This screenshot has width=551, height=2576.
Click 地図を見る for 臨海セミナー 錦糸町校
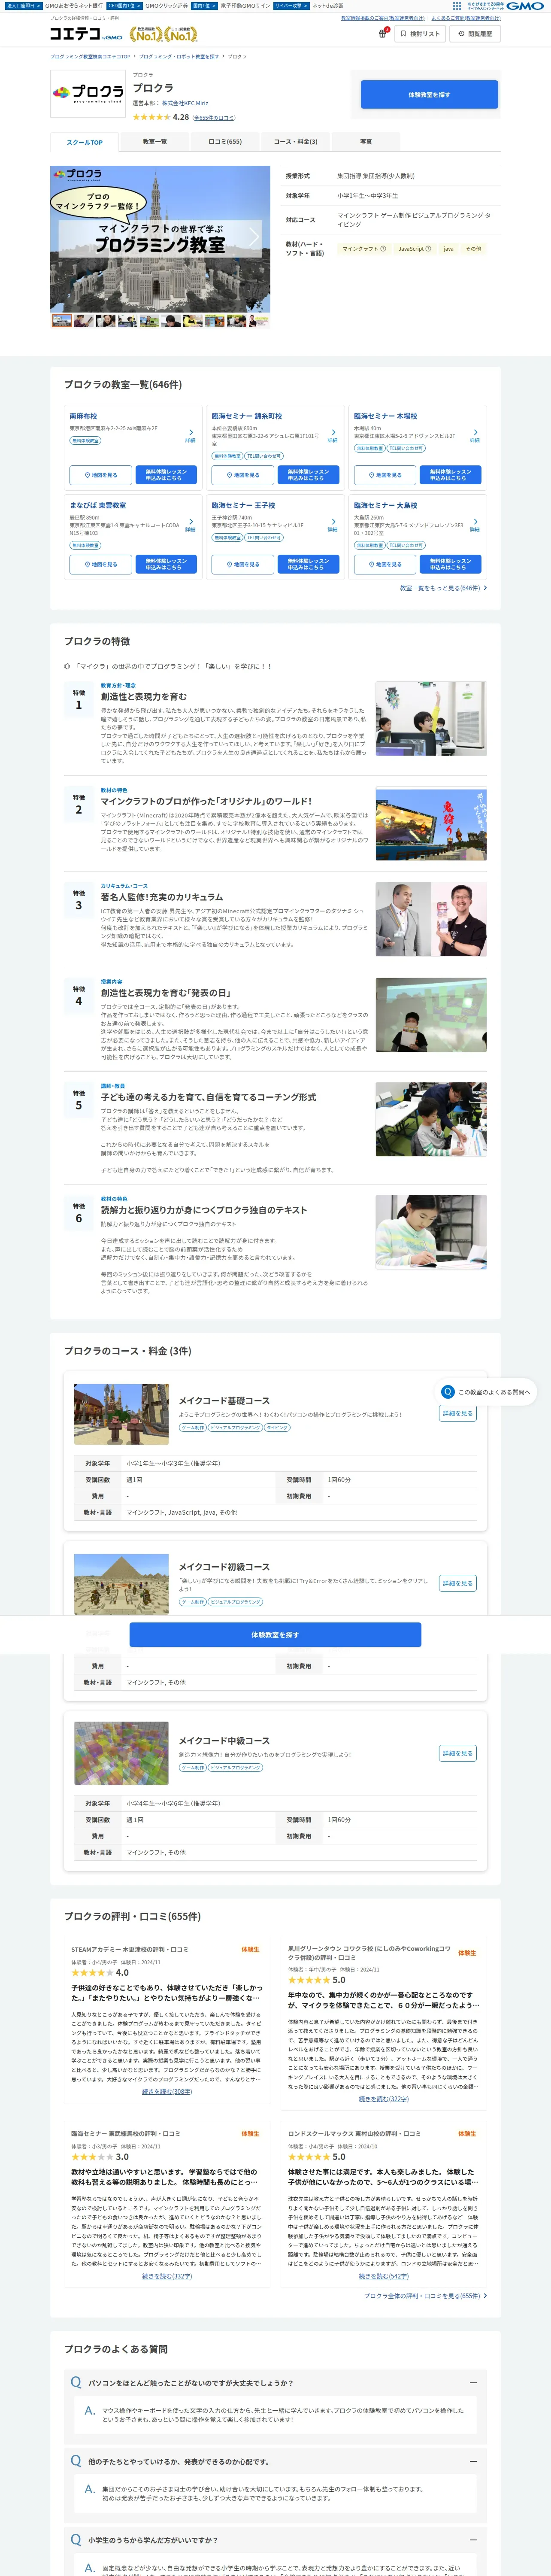pyautogui.click(x=243, y=475)
